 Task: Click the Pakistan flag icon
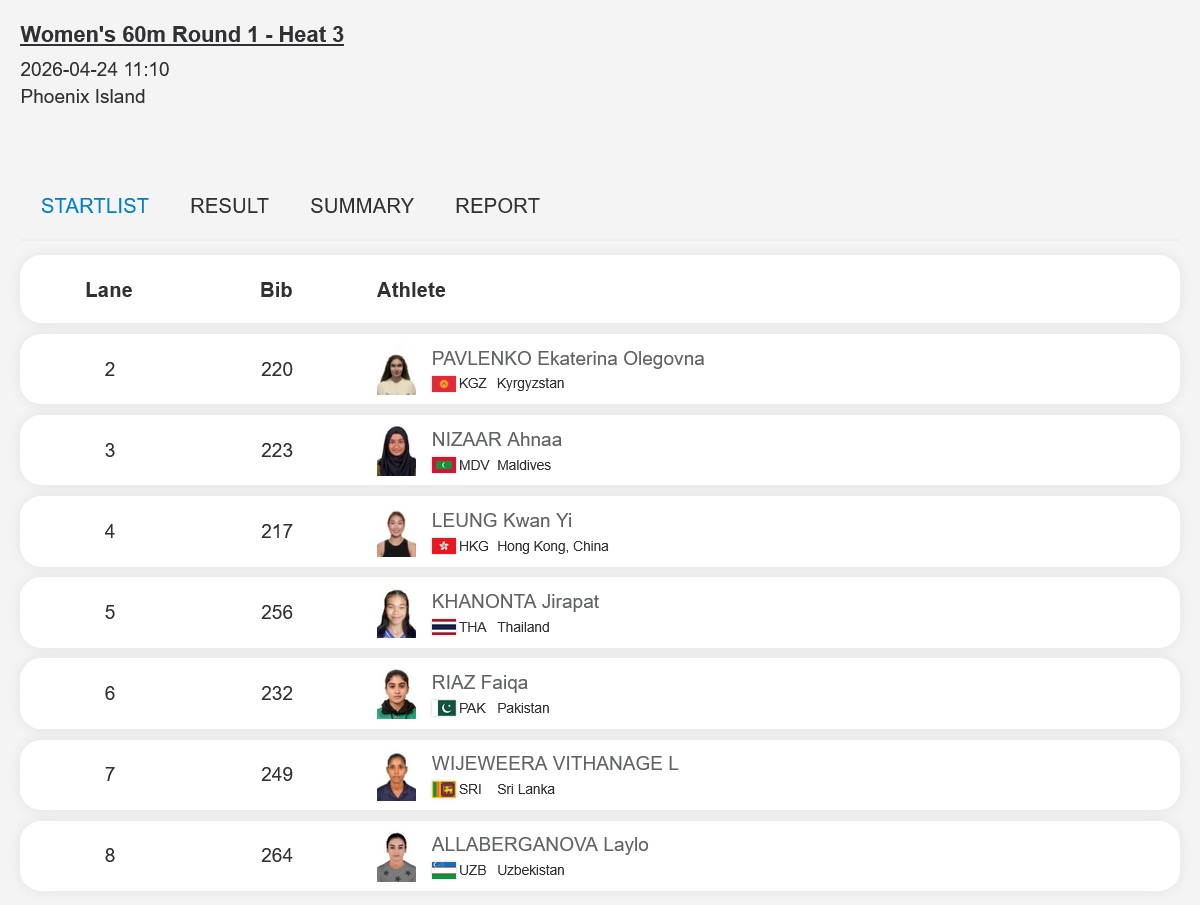point(443,708)
